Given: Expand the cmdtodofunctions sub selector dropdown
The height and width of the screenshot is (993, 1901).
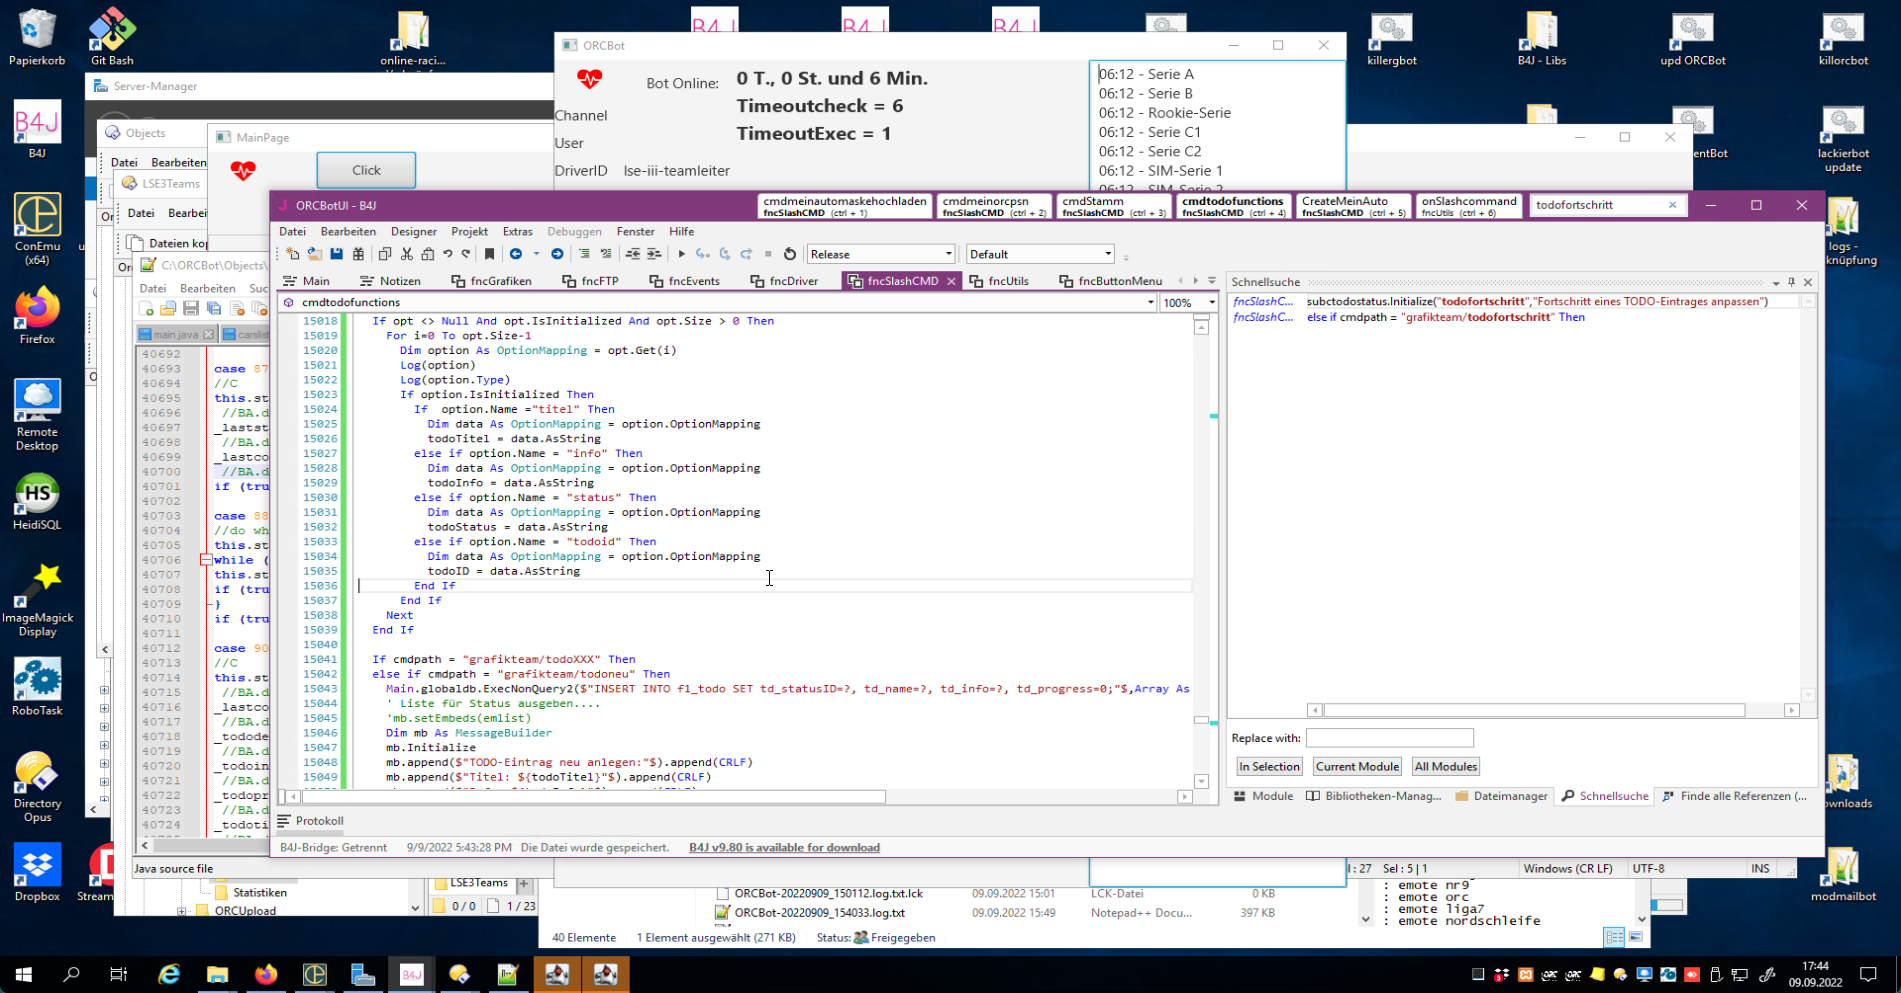Looking at the screenshot, I should click(x=1150, y=302).
